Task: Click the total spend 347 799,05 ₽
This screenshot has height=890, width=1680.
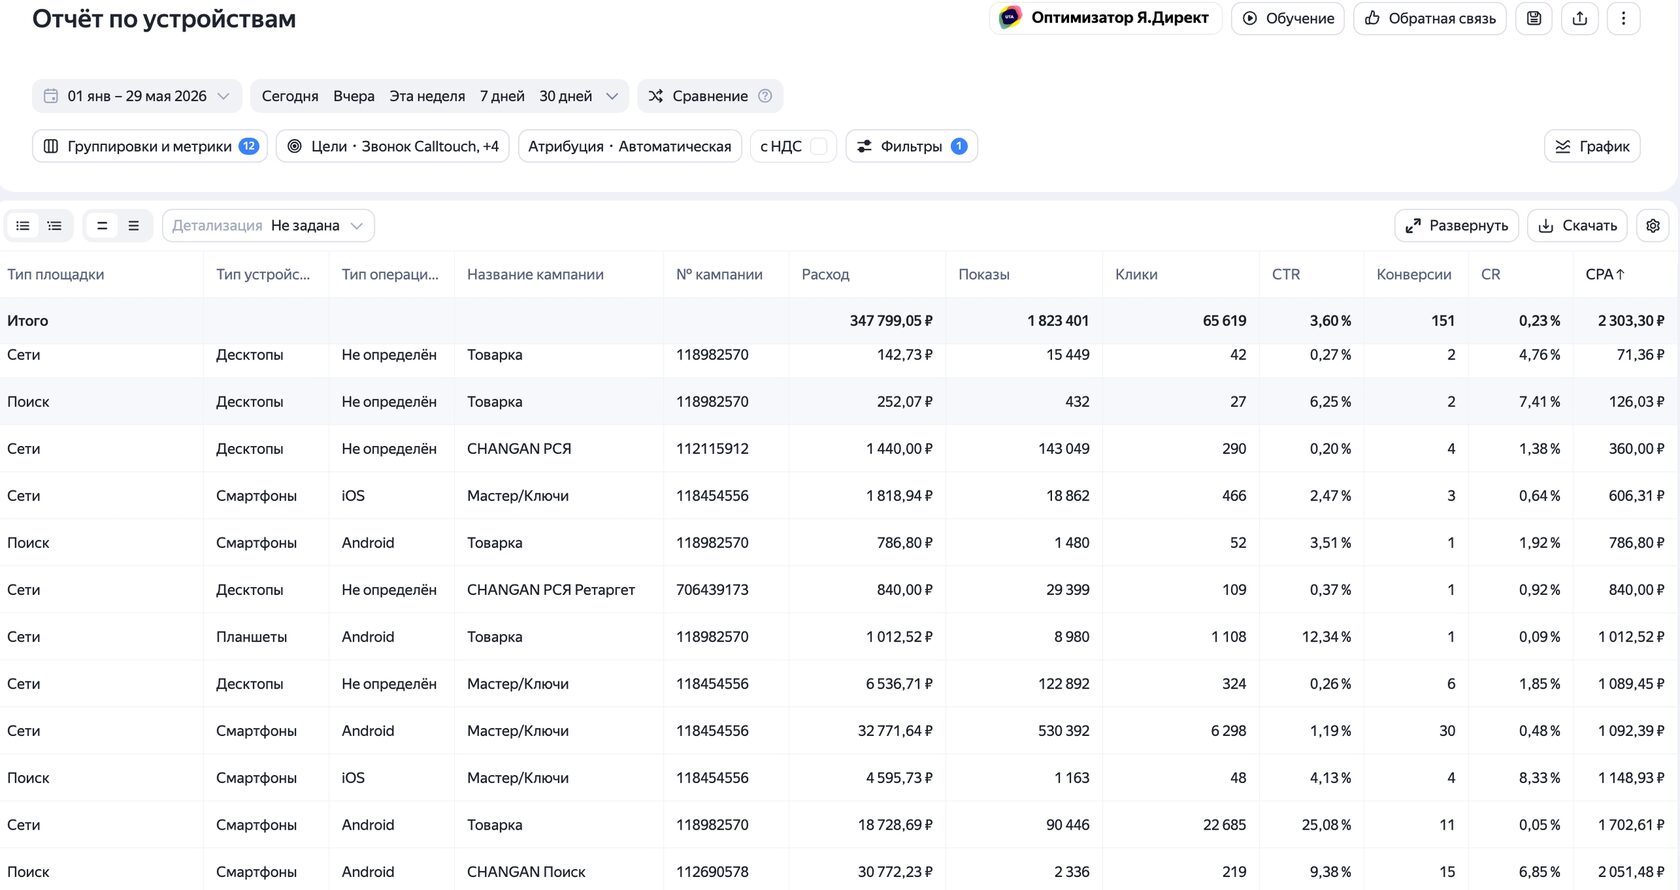Action: pos(891,321)
